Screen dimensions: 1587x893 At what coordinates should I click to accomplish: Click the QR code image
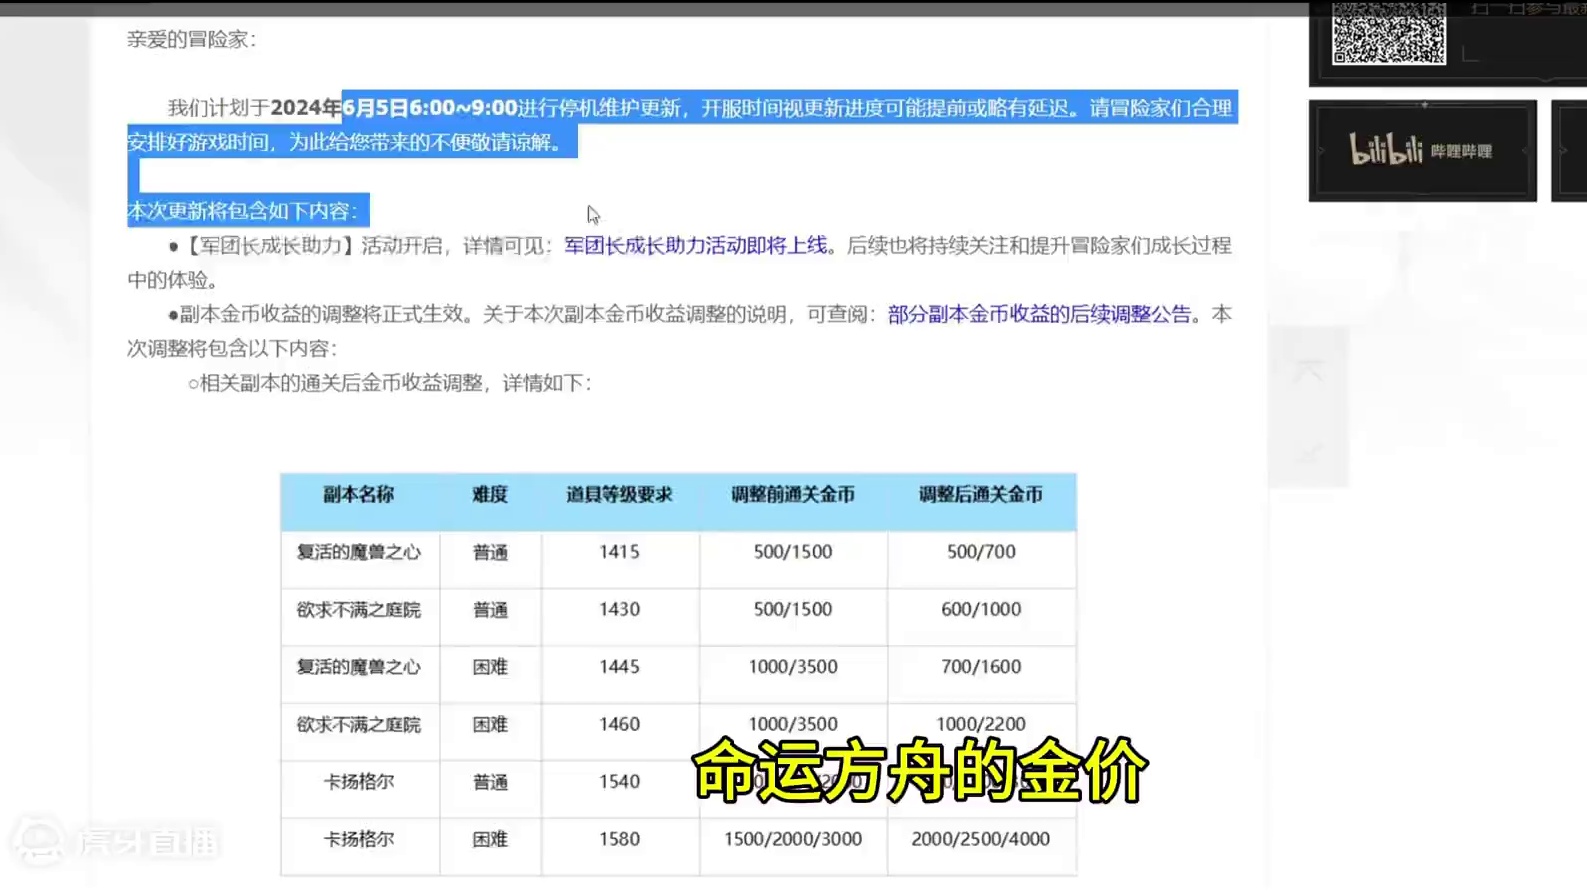click(1389, 32)
